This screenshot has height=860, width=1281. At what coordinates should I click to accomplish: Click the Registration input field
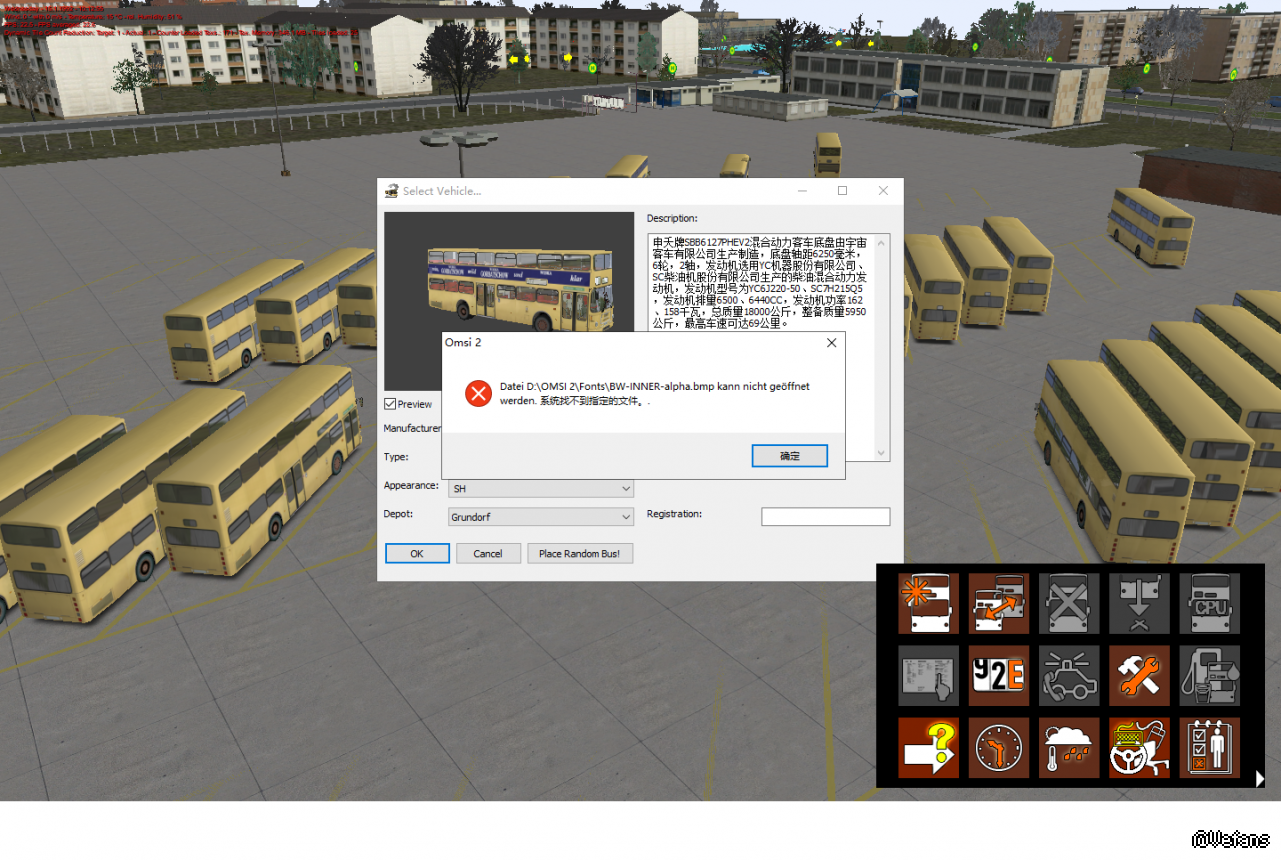tap(825, 517)
